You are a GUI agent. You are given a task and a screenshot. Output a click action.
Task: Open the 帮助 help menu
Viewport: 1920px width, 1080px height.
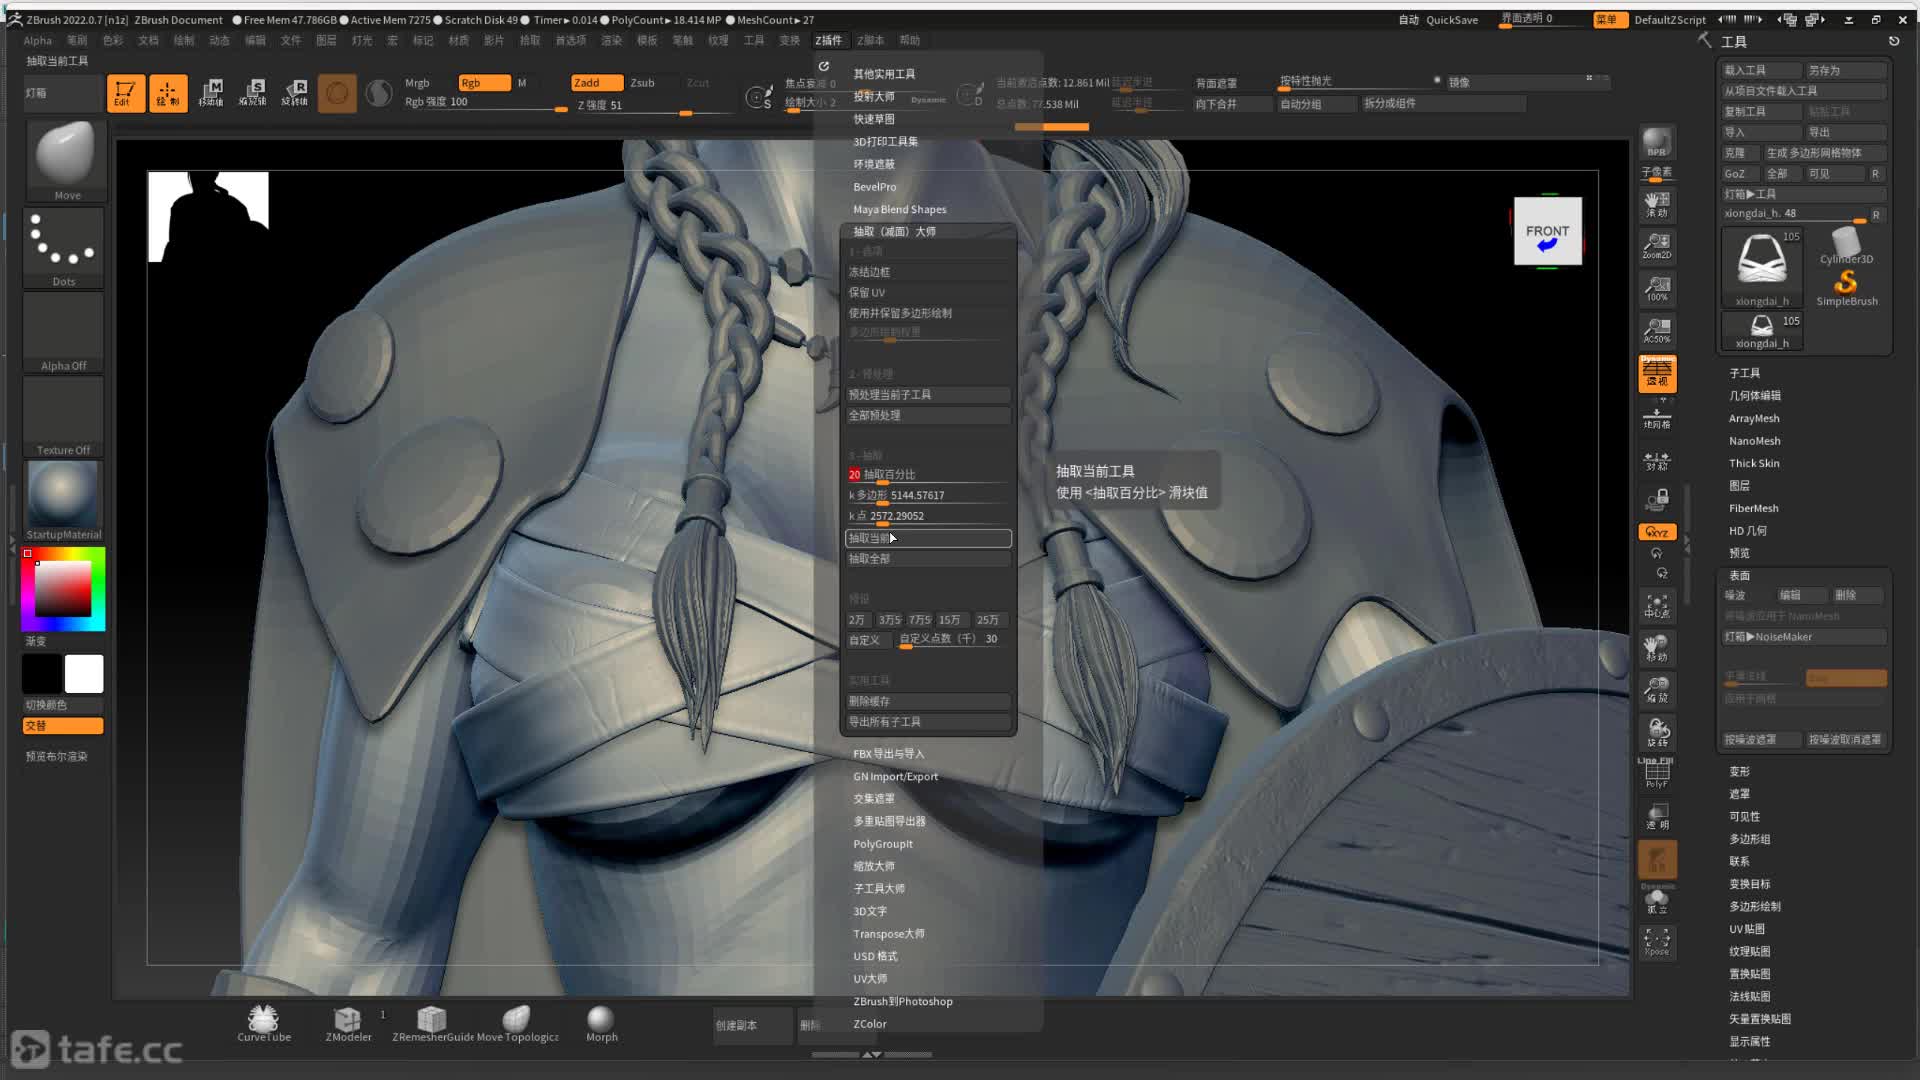tap(909, 41)
